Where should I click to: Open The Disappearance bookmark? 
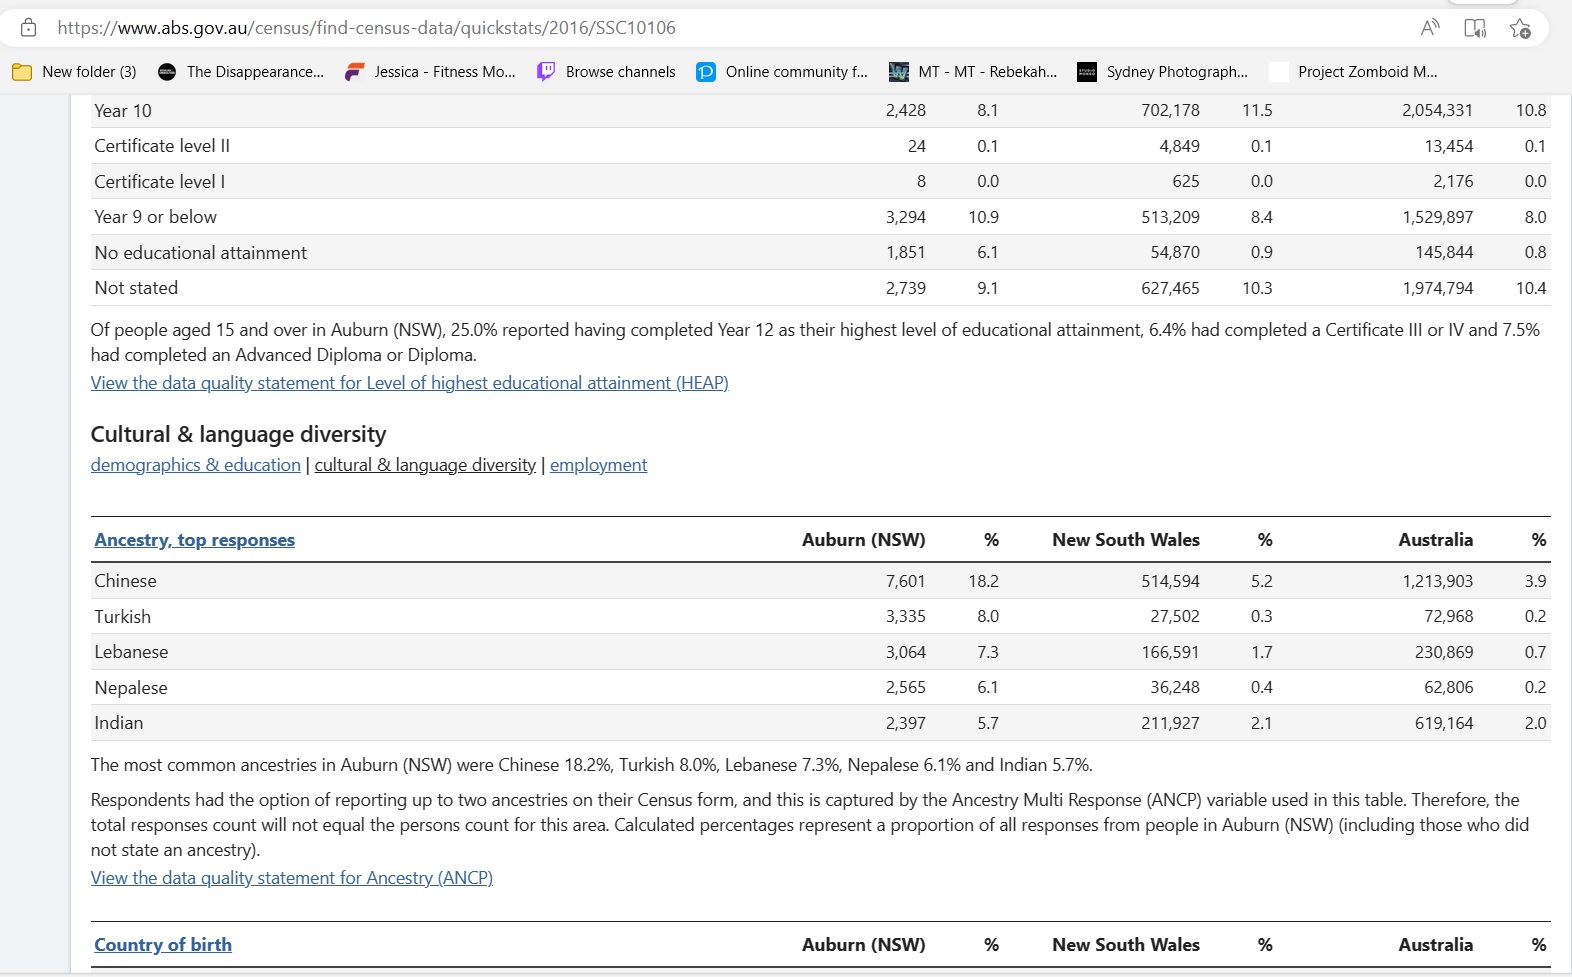click(x=241, y=72)
